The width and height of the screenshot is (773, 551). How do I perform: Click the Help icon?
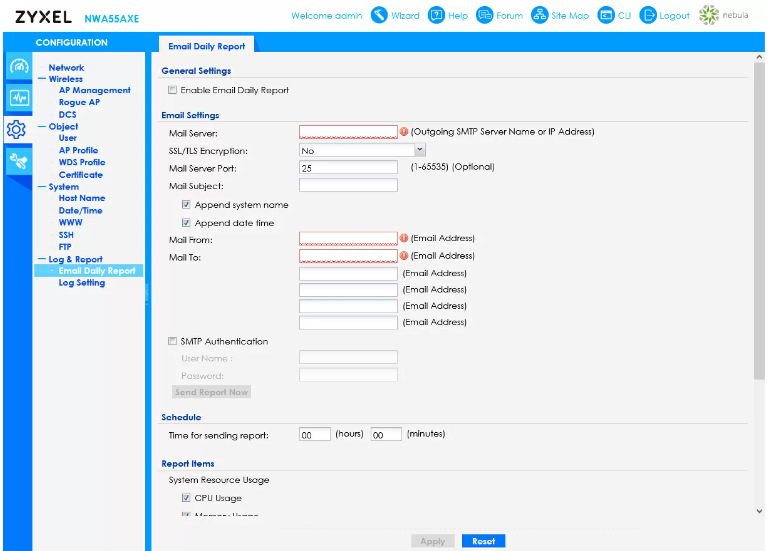[436, 16]
